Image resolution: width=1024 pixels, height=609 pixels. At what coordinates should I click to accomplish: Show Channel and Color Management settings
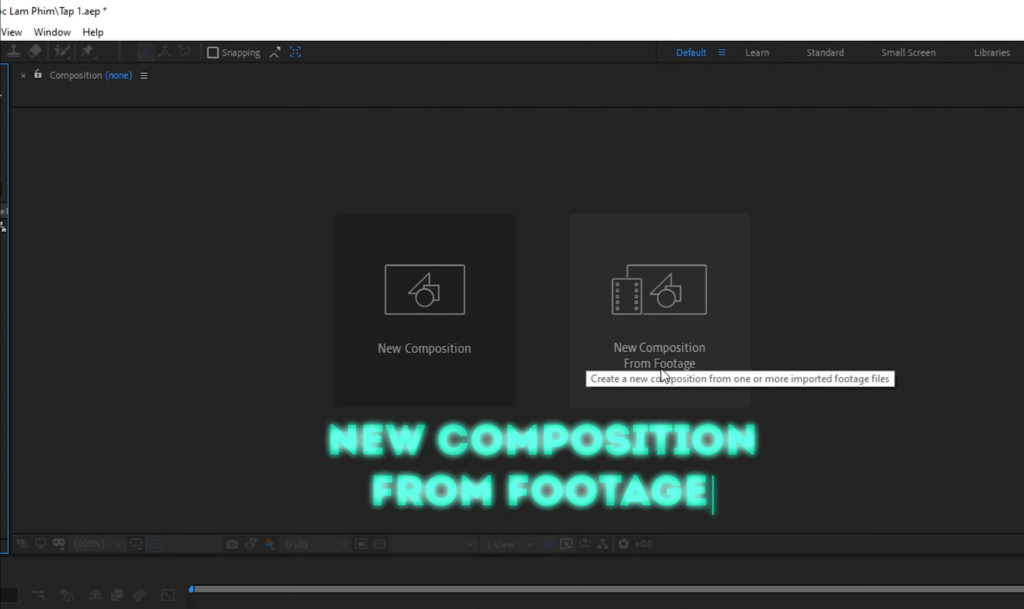[267, 544]
